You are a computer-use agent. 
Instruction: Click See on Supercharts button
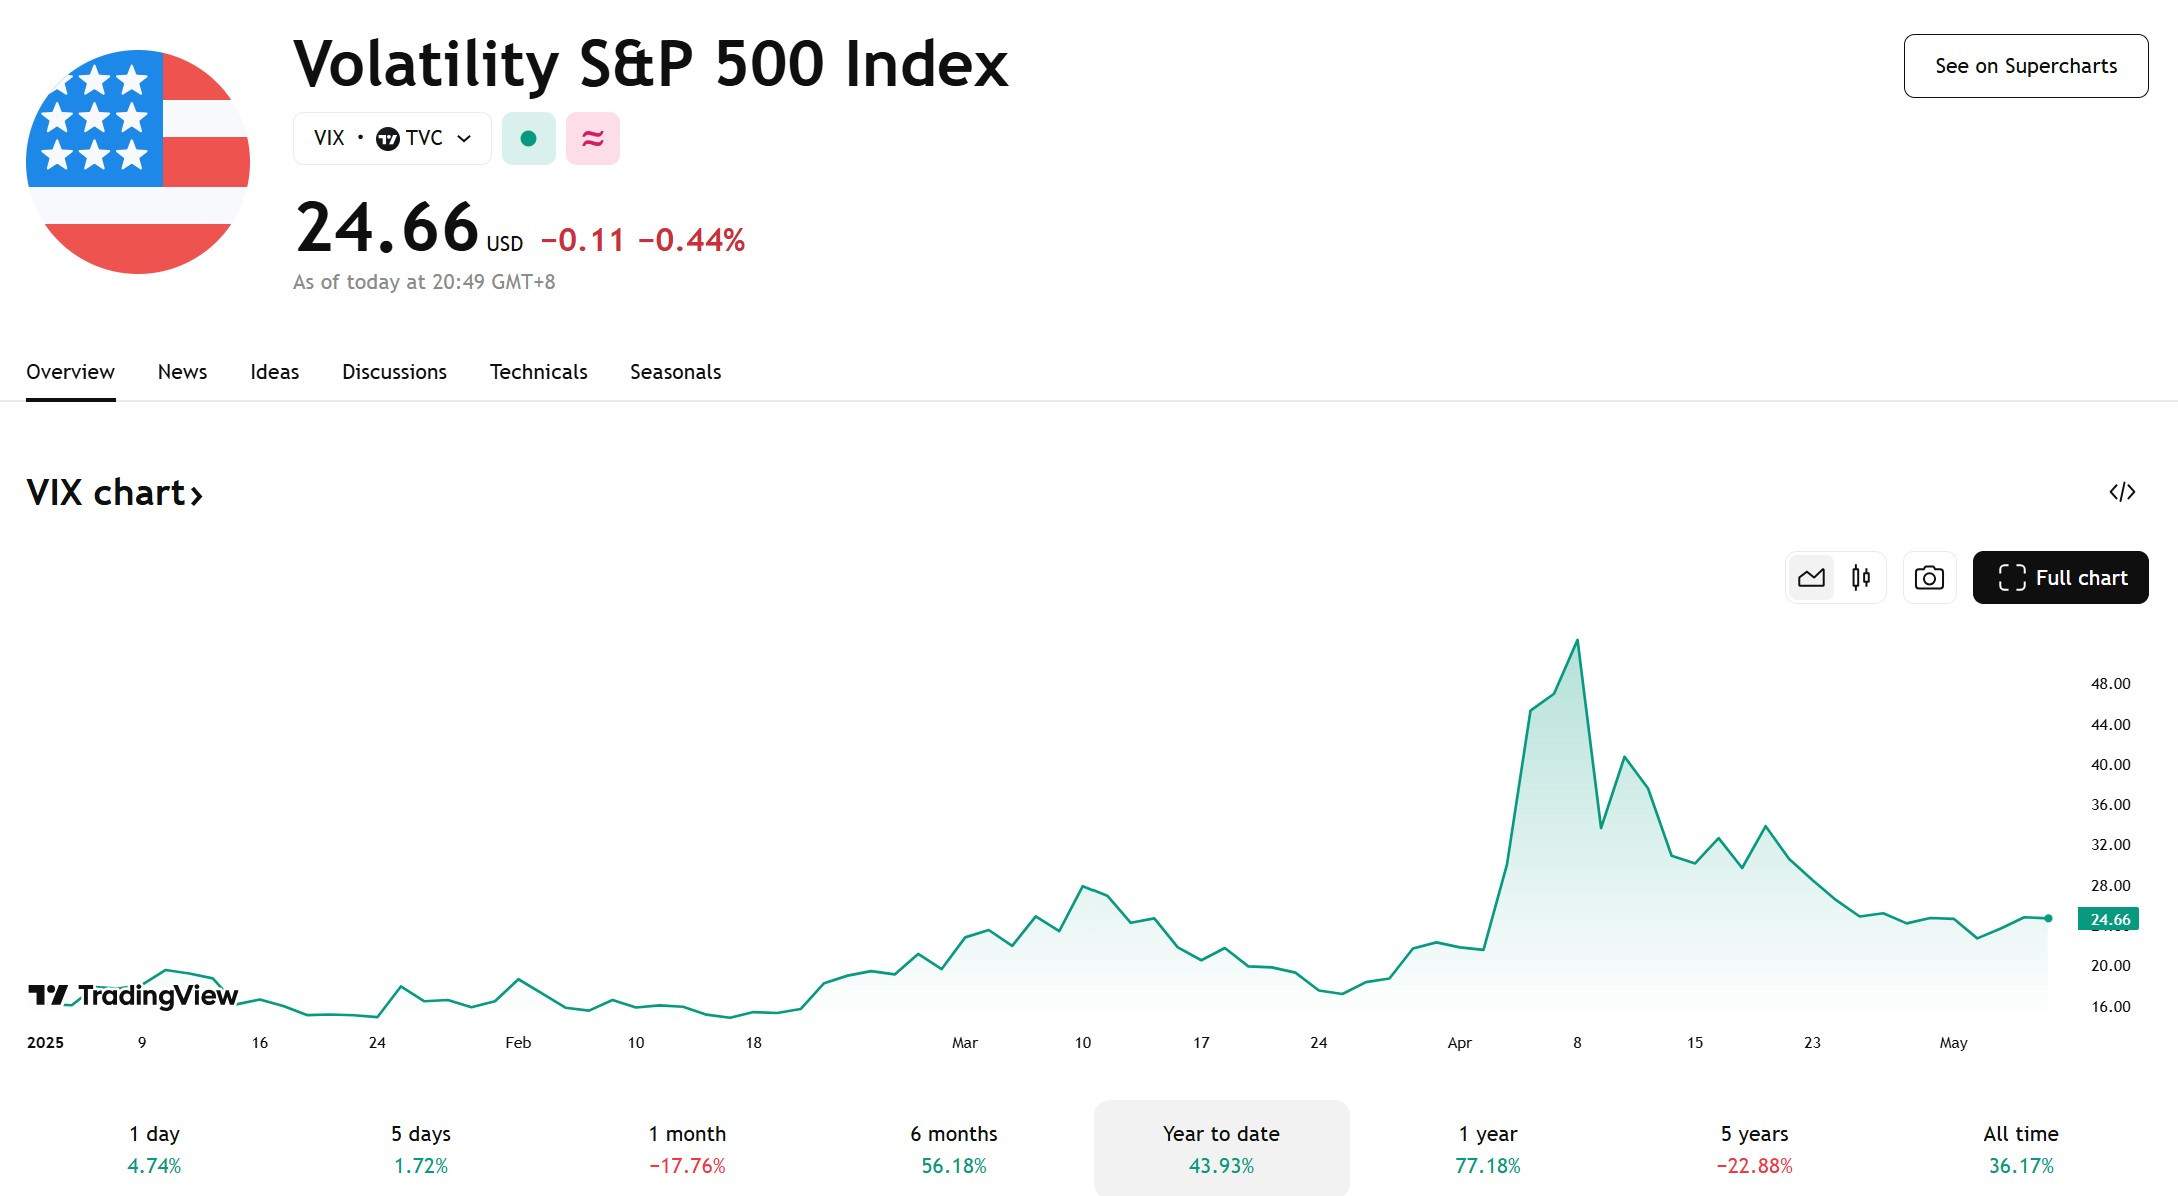click(x=2026, y=66)
